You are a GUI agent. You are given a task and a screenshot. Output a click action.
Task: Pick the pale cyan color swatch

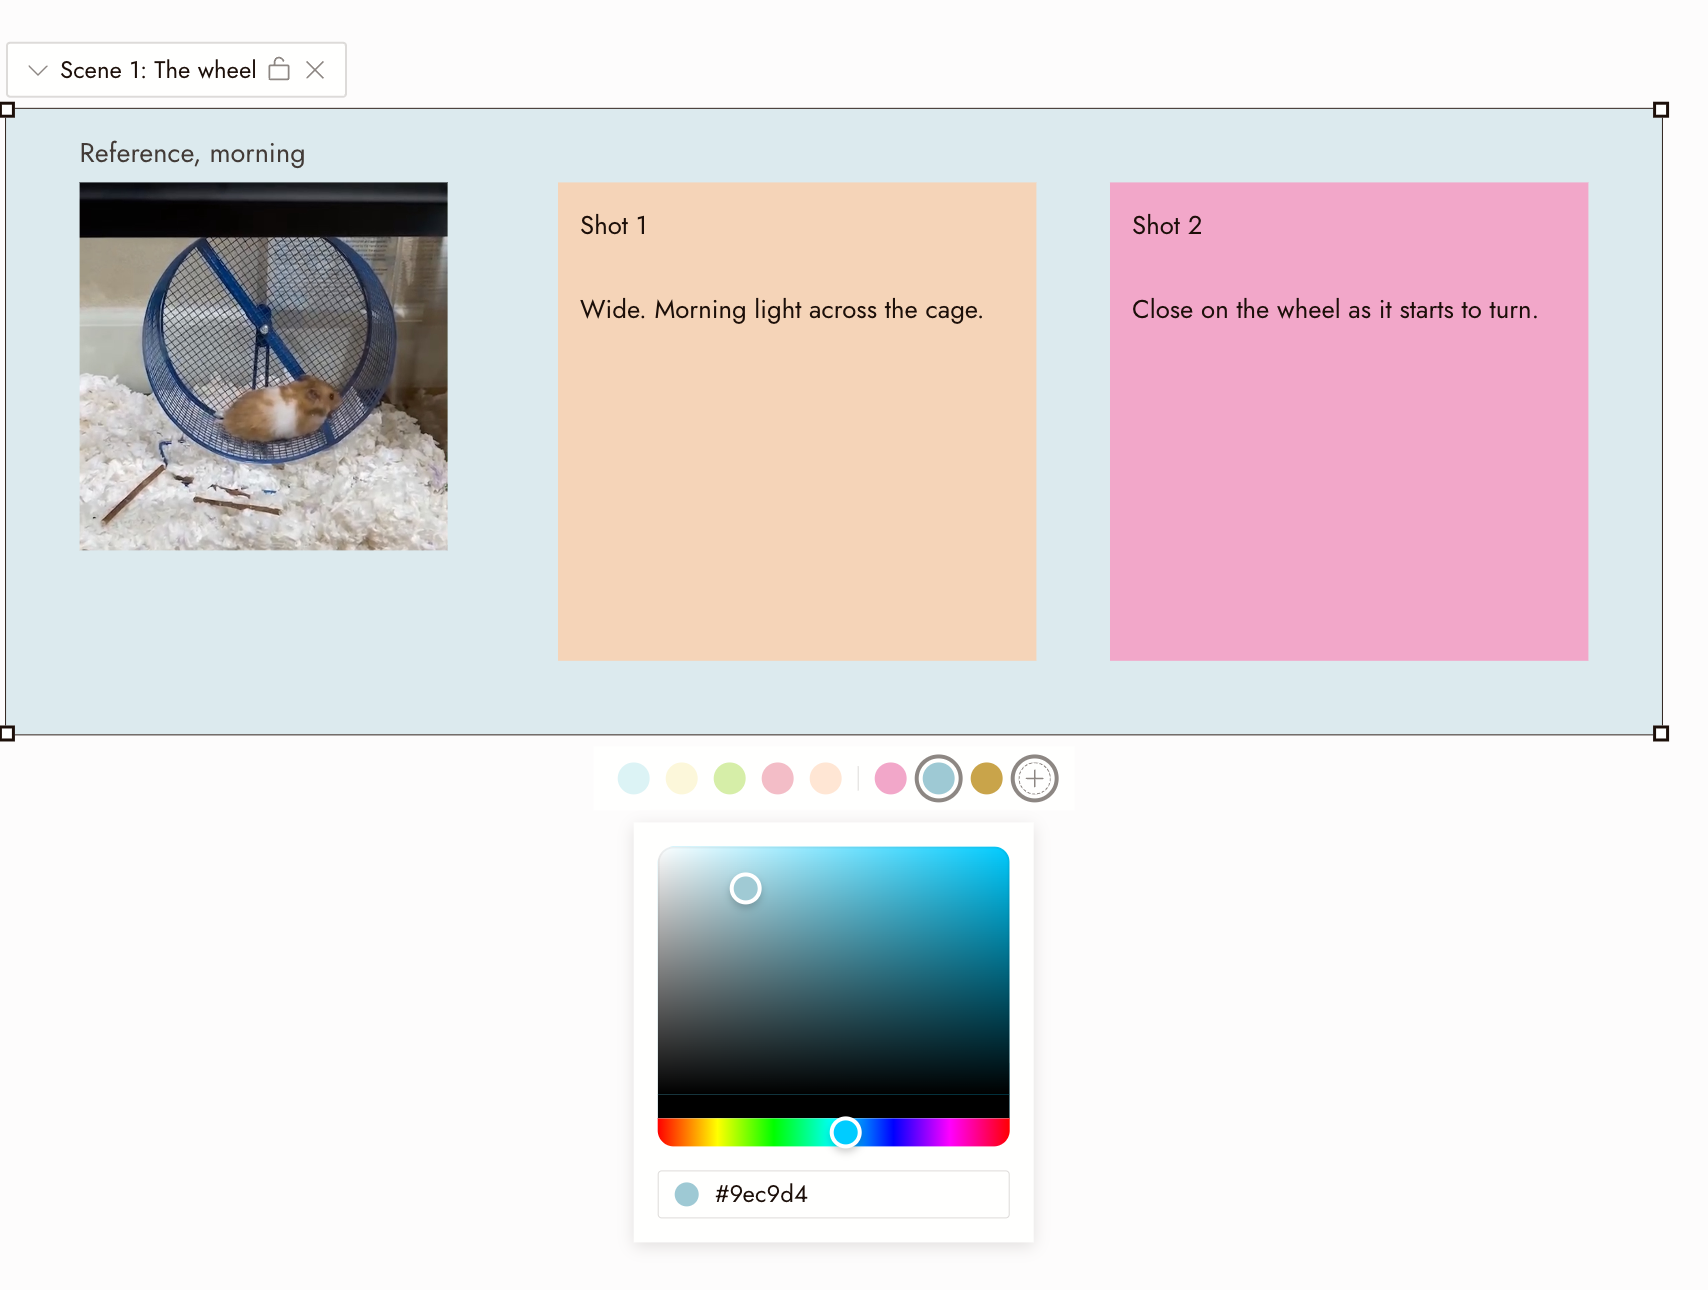(634, 778)
